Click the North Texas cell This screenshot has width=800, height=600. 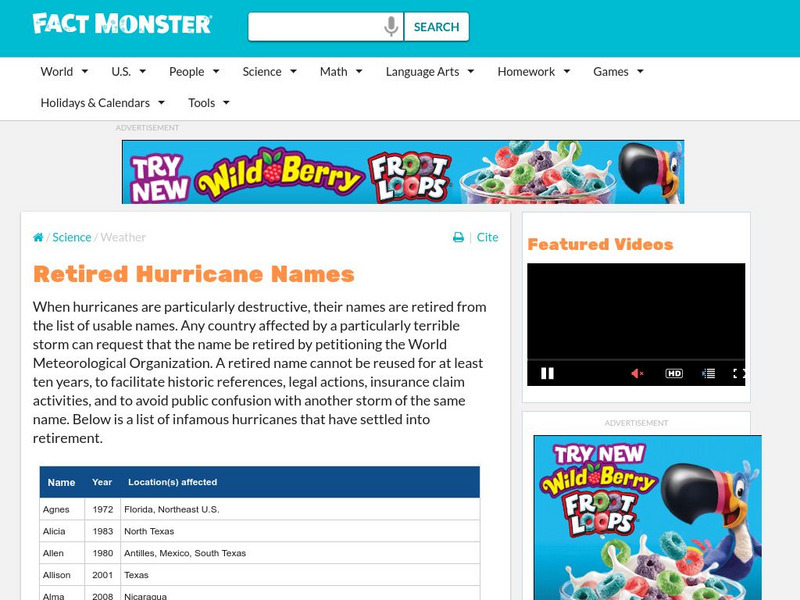click(x=300, y=531)
